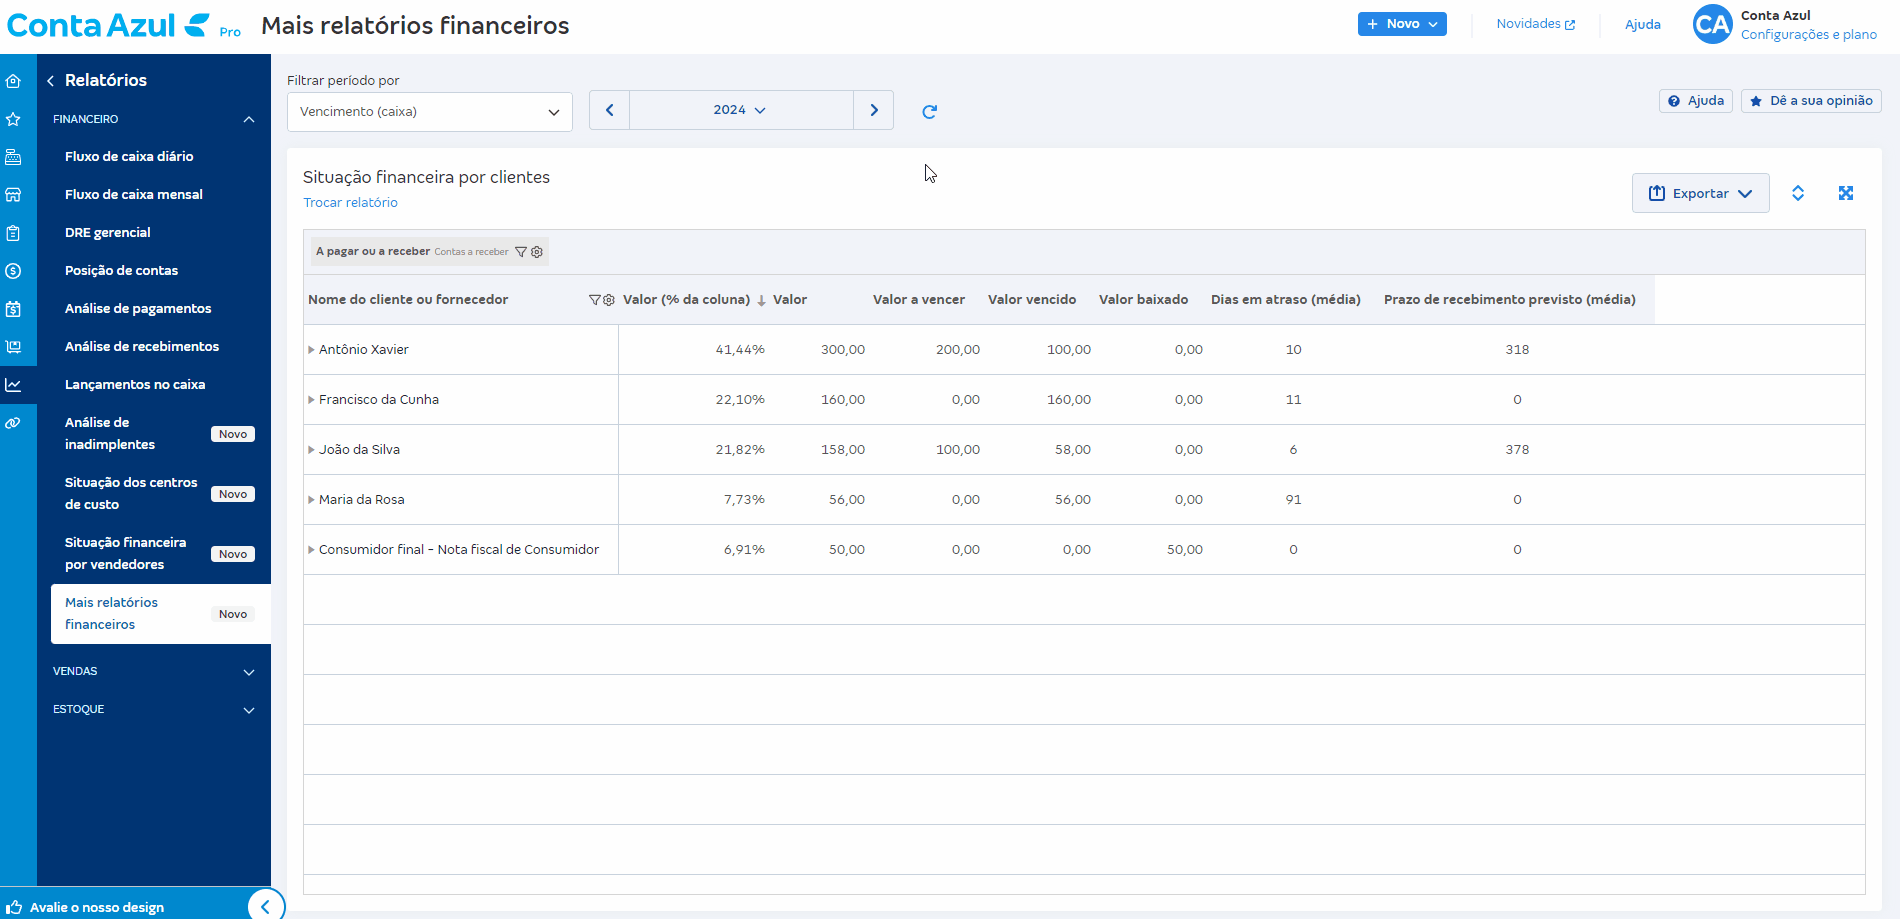Open the fullscreen view icon near Exportar

1846,193
